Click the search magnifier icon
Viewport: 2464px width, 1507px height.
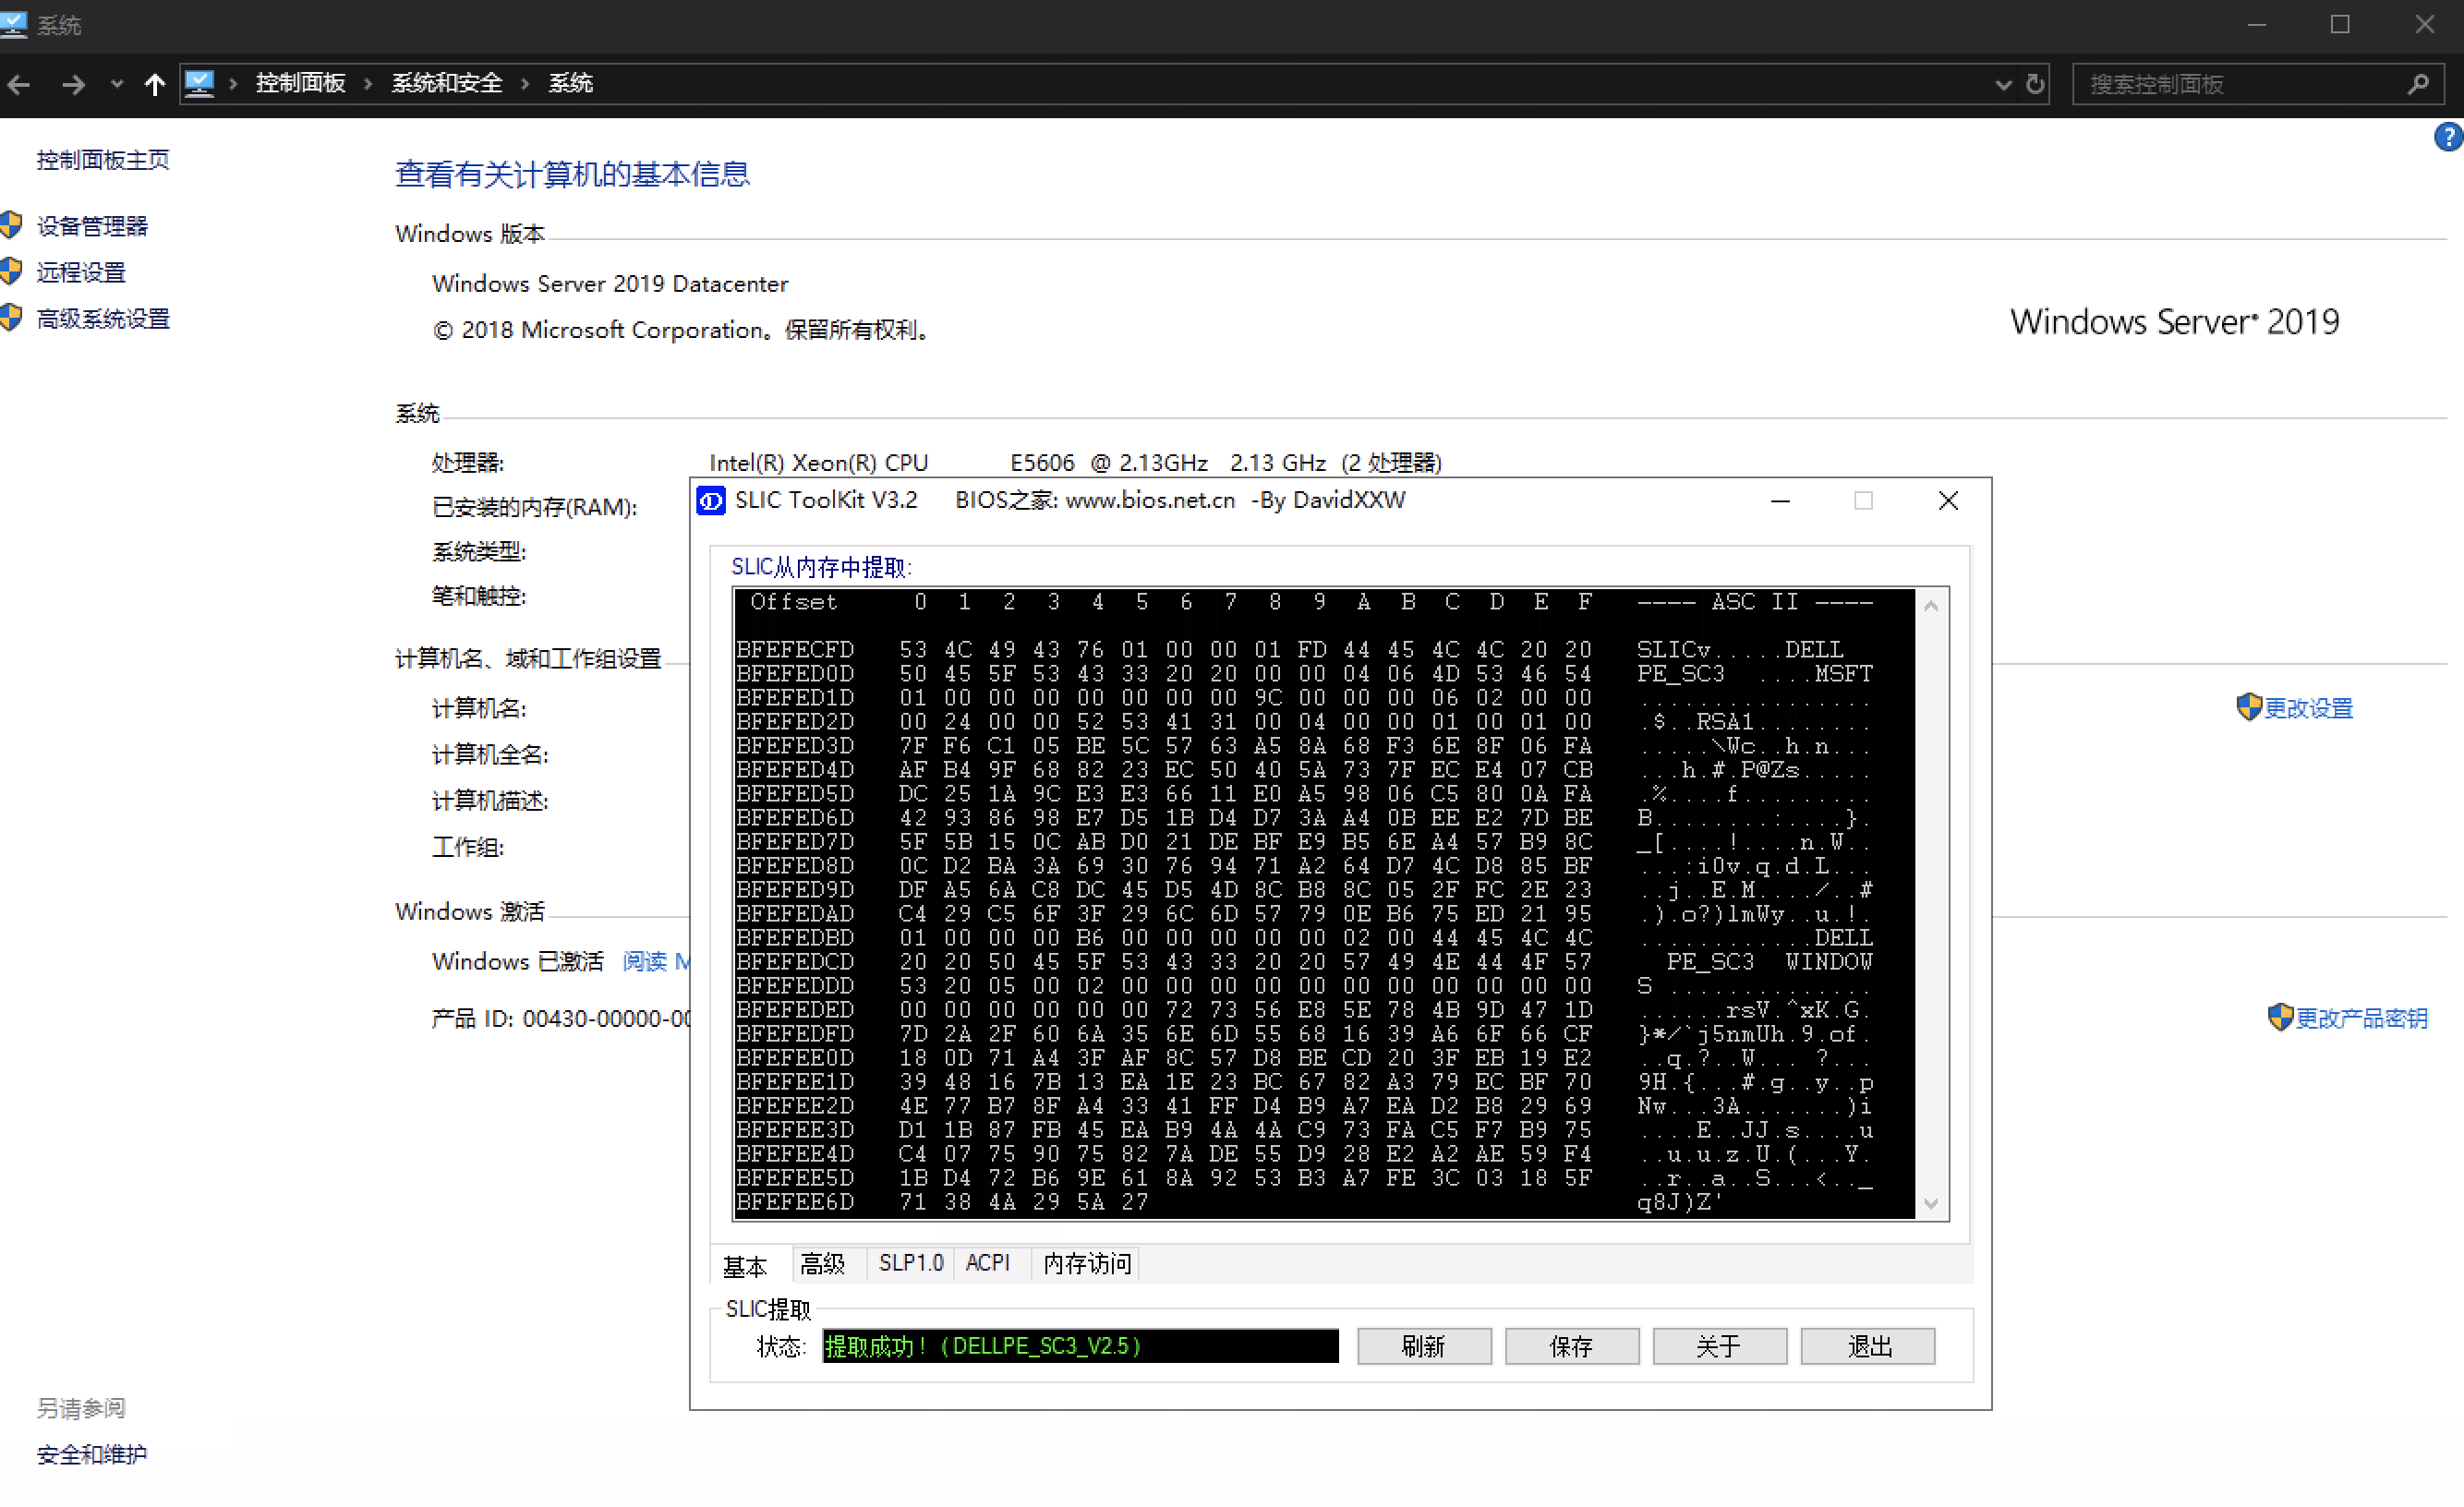(2418, 85)
